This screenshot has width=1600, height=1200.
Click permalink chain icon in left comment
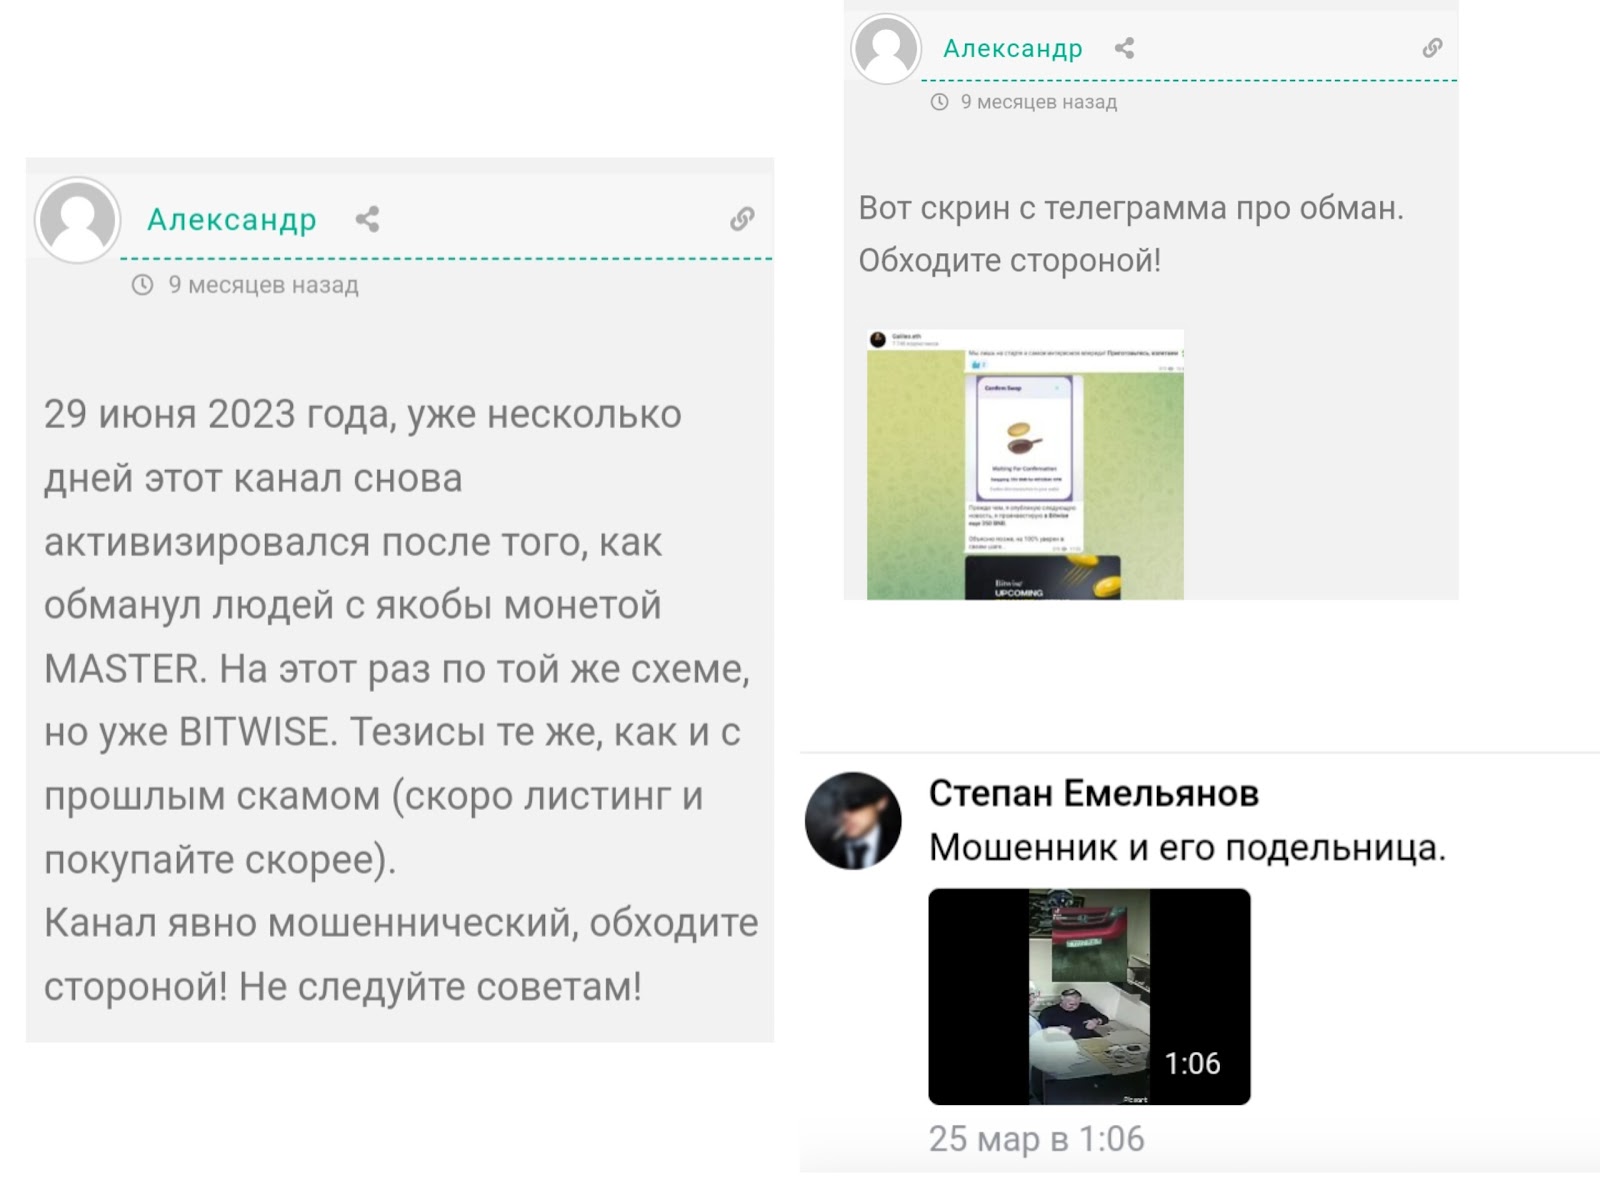tap(741, 219)
